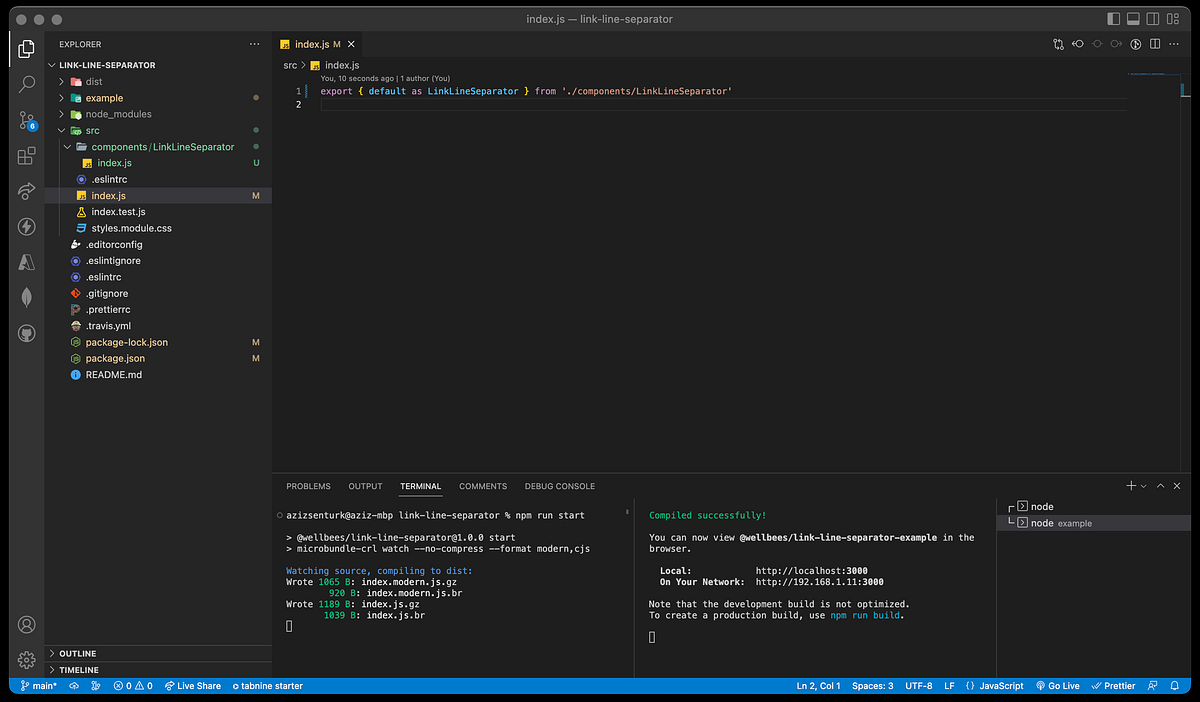Image resolution: width=1200 pixels, height=702 pixels.
Task: Switch to the PROBLEMS tab
Action: (308, 487)
